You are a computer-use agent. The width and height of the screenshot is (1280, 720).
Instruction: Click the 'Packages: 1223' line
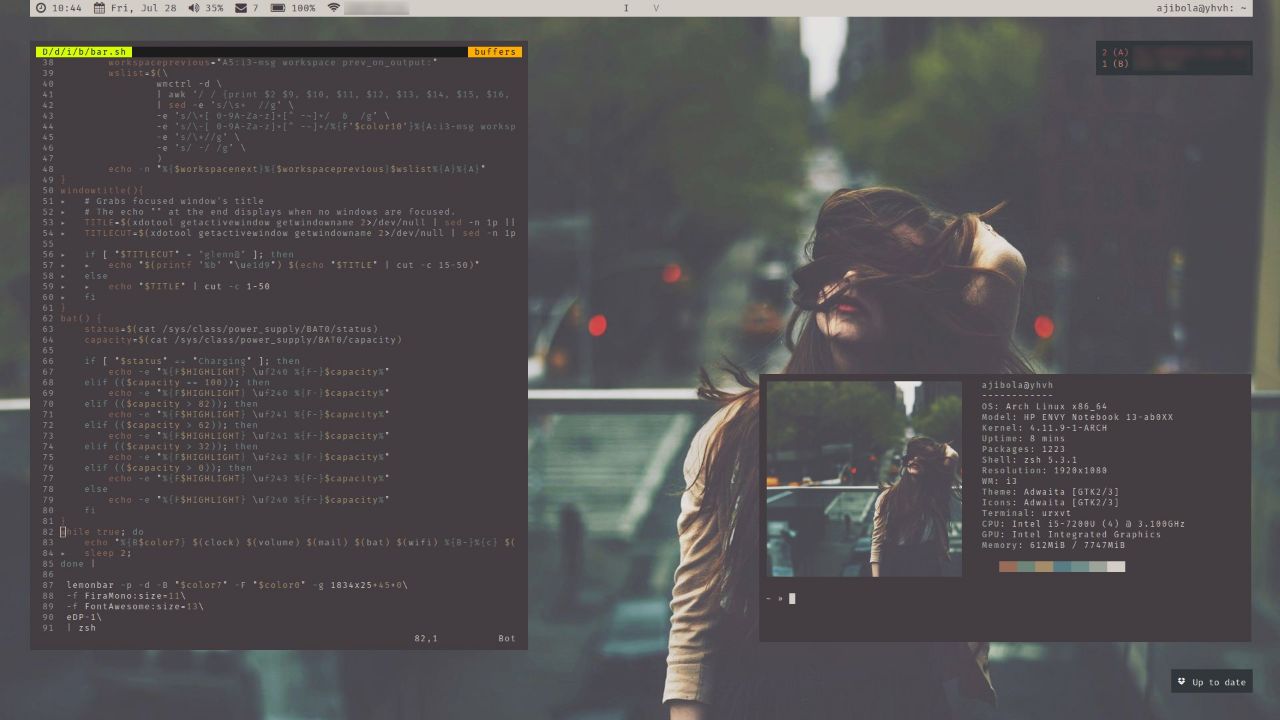[x=1024, y=449]
